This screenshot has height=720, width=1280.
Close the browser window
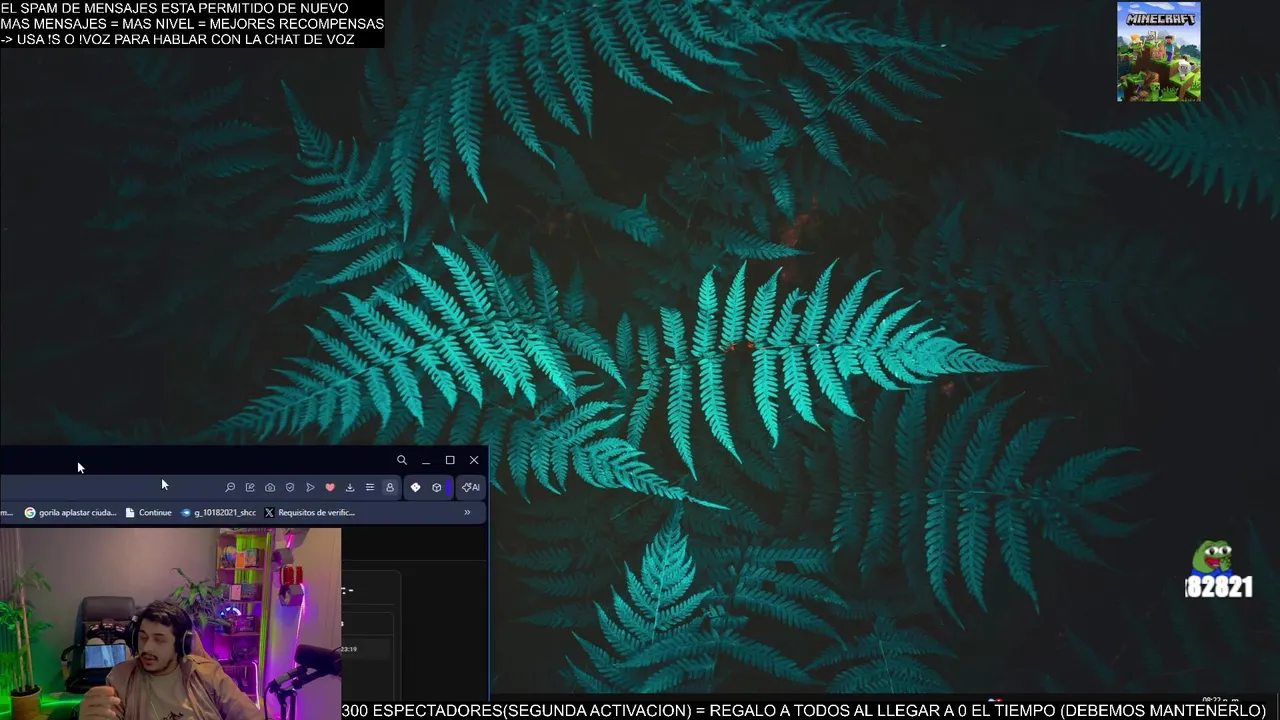tap(474, 460)
